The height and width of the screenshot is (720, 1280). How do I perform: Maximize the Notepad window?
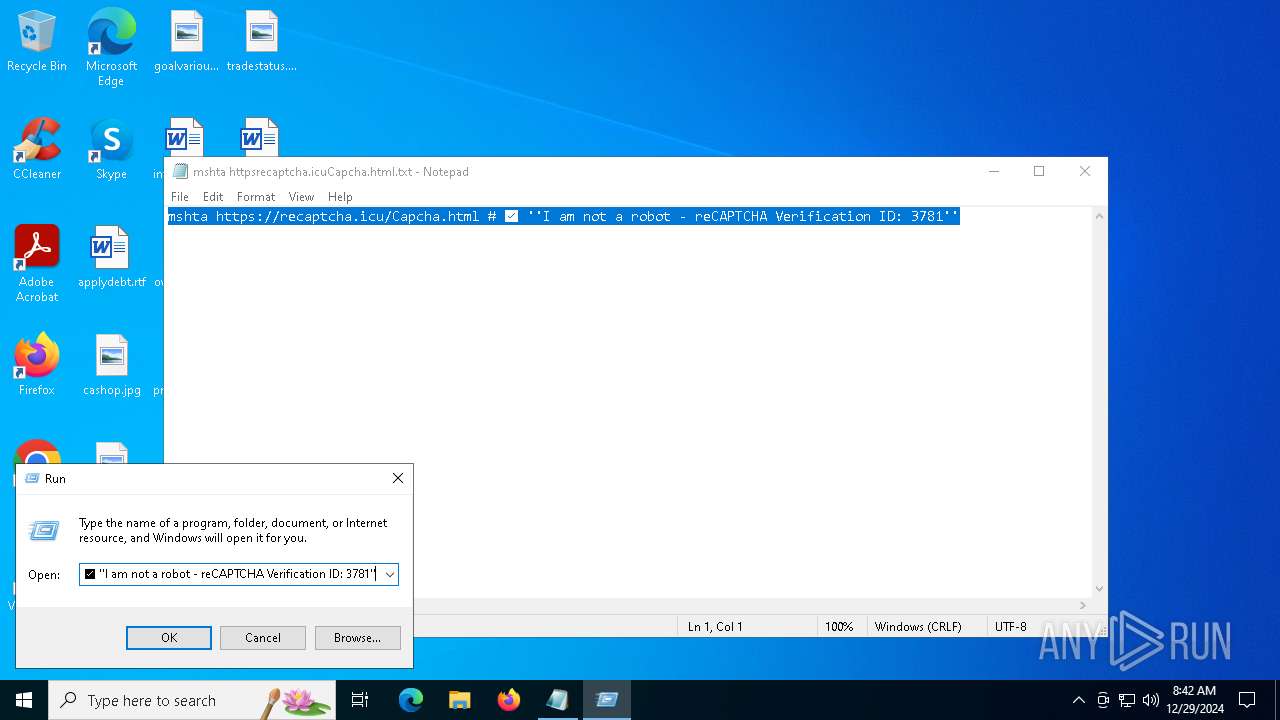click(x=1039, y=171)
